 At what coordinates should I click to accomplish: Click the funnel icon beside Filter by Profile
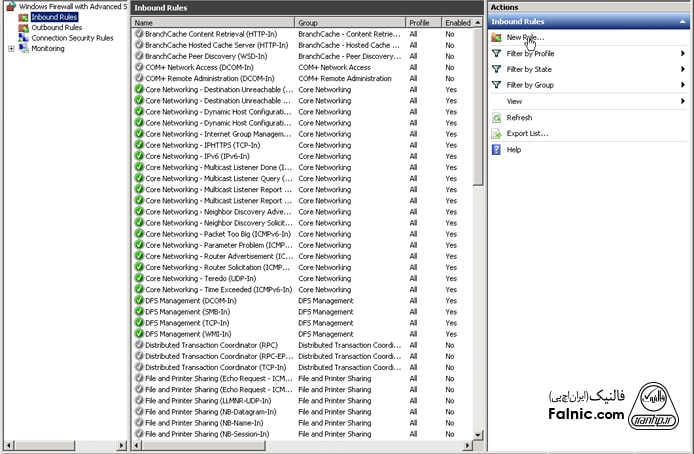click(497, 53)
